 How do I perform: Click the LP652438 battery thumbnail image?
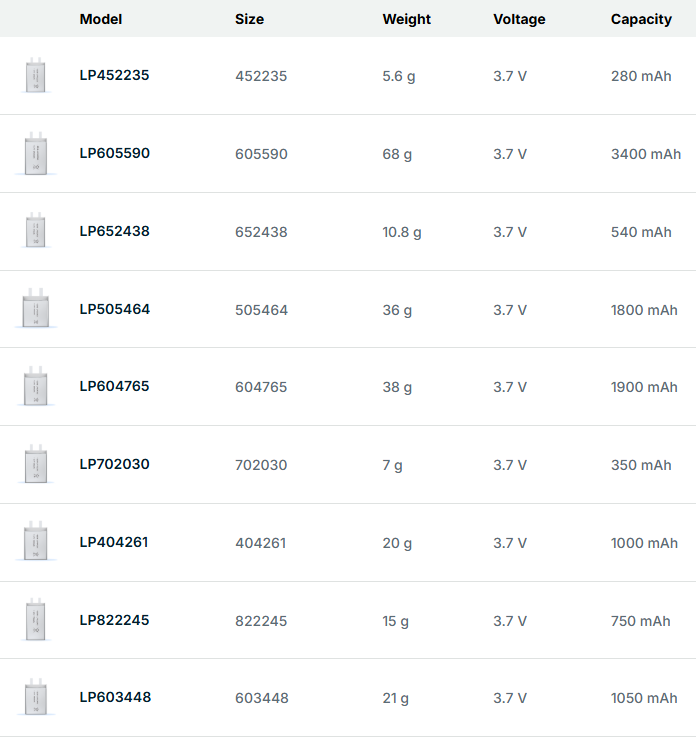36,232
